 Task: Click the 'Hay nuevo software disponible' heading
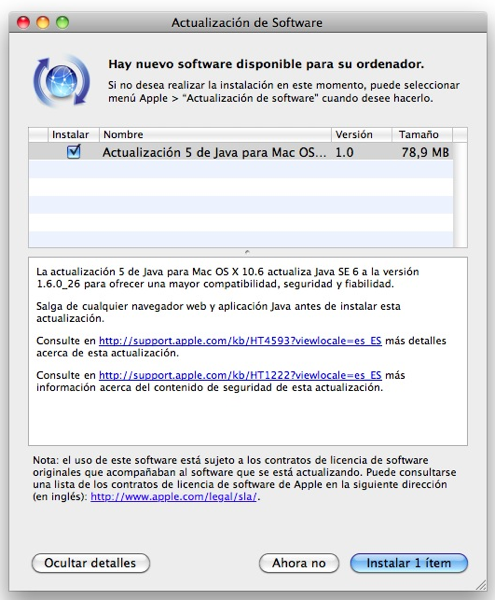point(266,64)
